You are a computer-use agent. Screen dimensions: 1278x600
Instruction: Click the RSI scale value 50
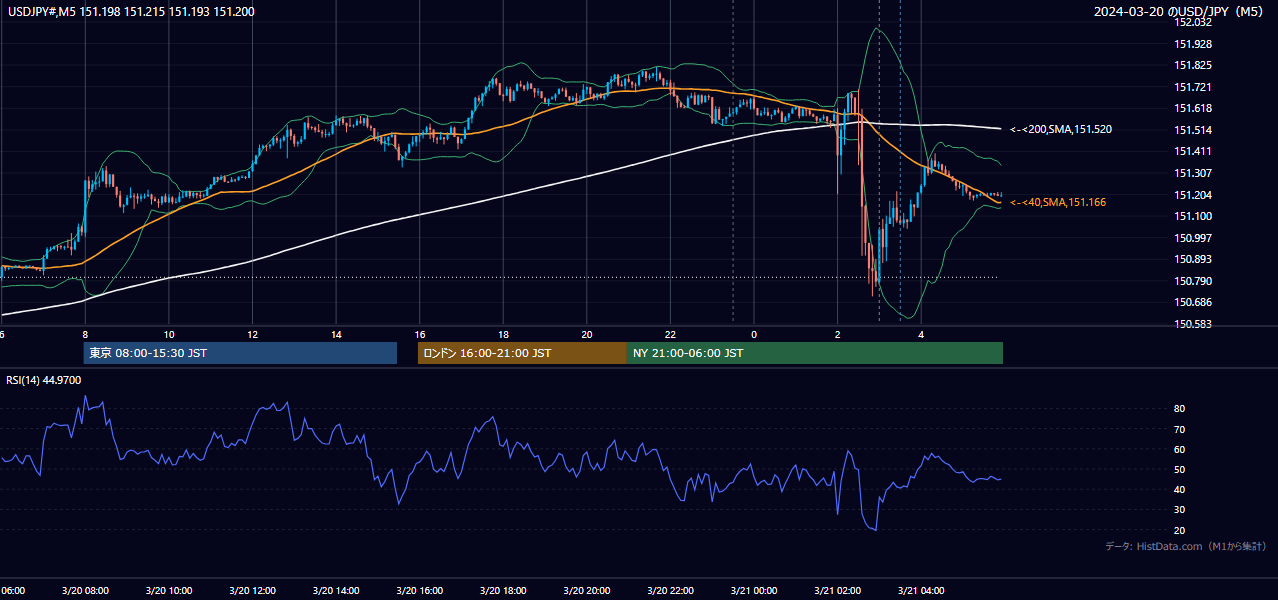coord(1180,469)
